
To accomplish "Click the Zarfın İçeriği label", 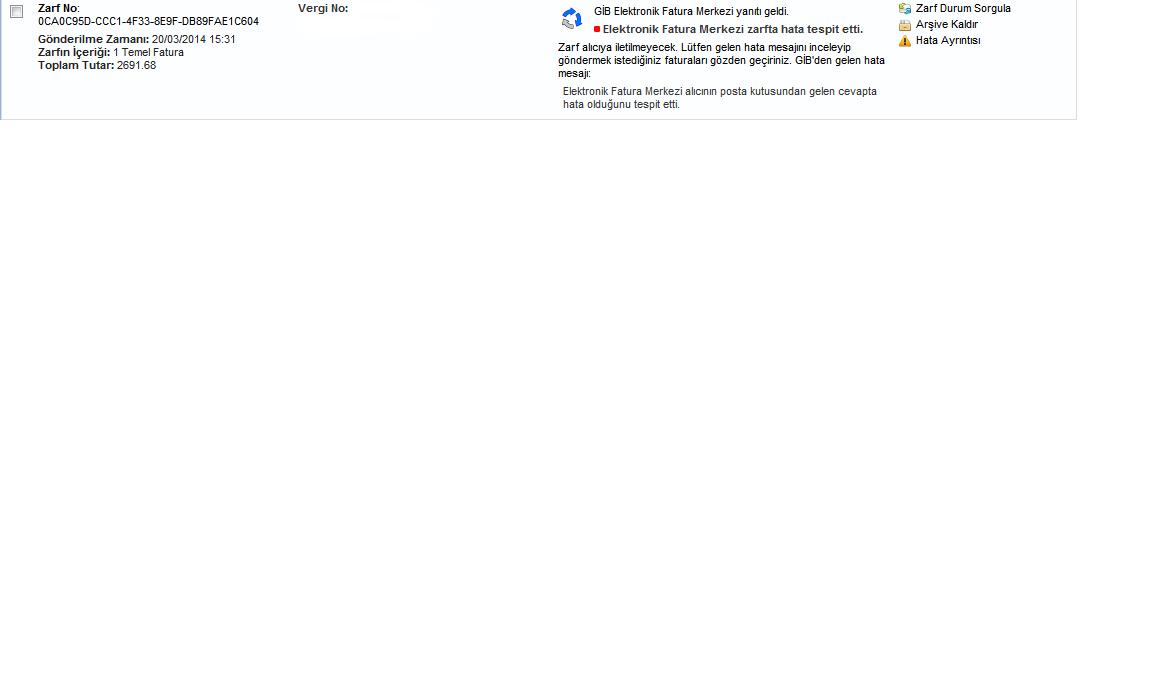I will click(x=74, y=52).
